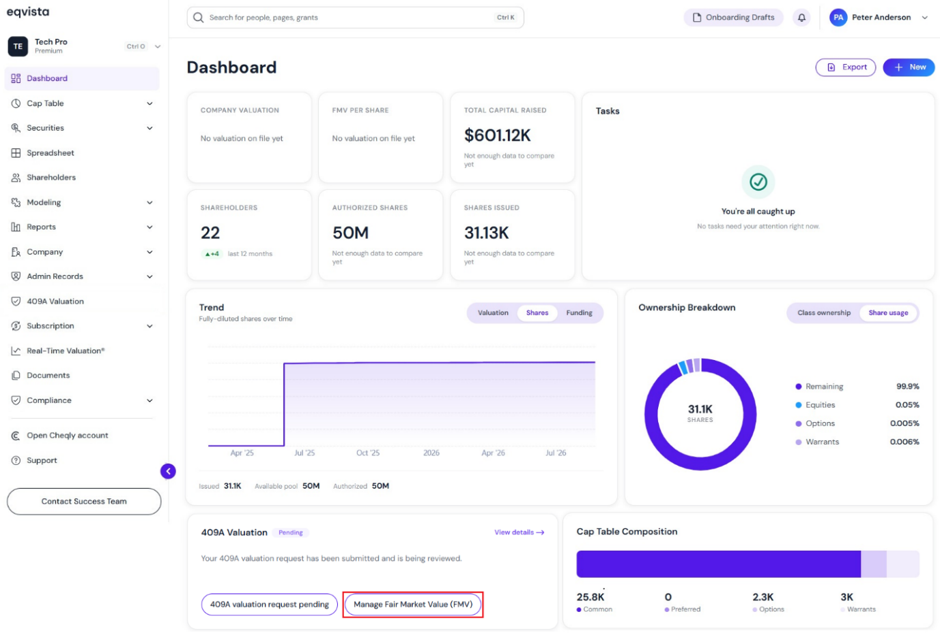Click the Cap Table Composition bar
Image resolution: width=940 pixels, height=633 pixels.
748,564
